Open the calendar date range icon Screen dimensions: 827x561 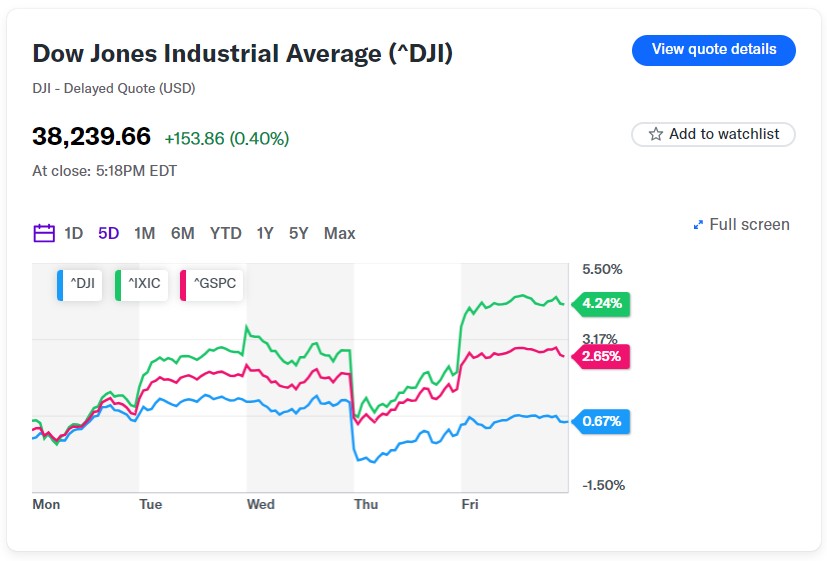tap(44, 233)
